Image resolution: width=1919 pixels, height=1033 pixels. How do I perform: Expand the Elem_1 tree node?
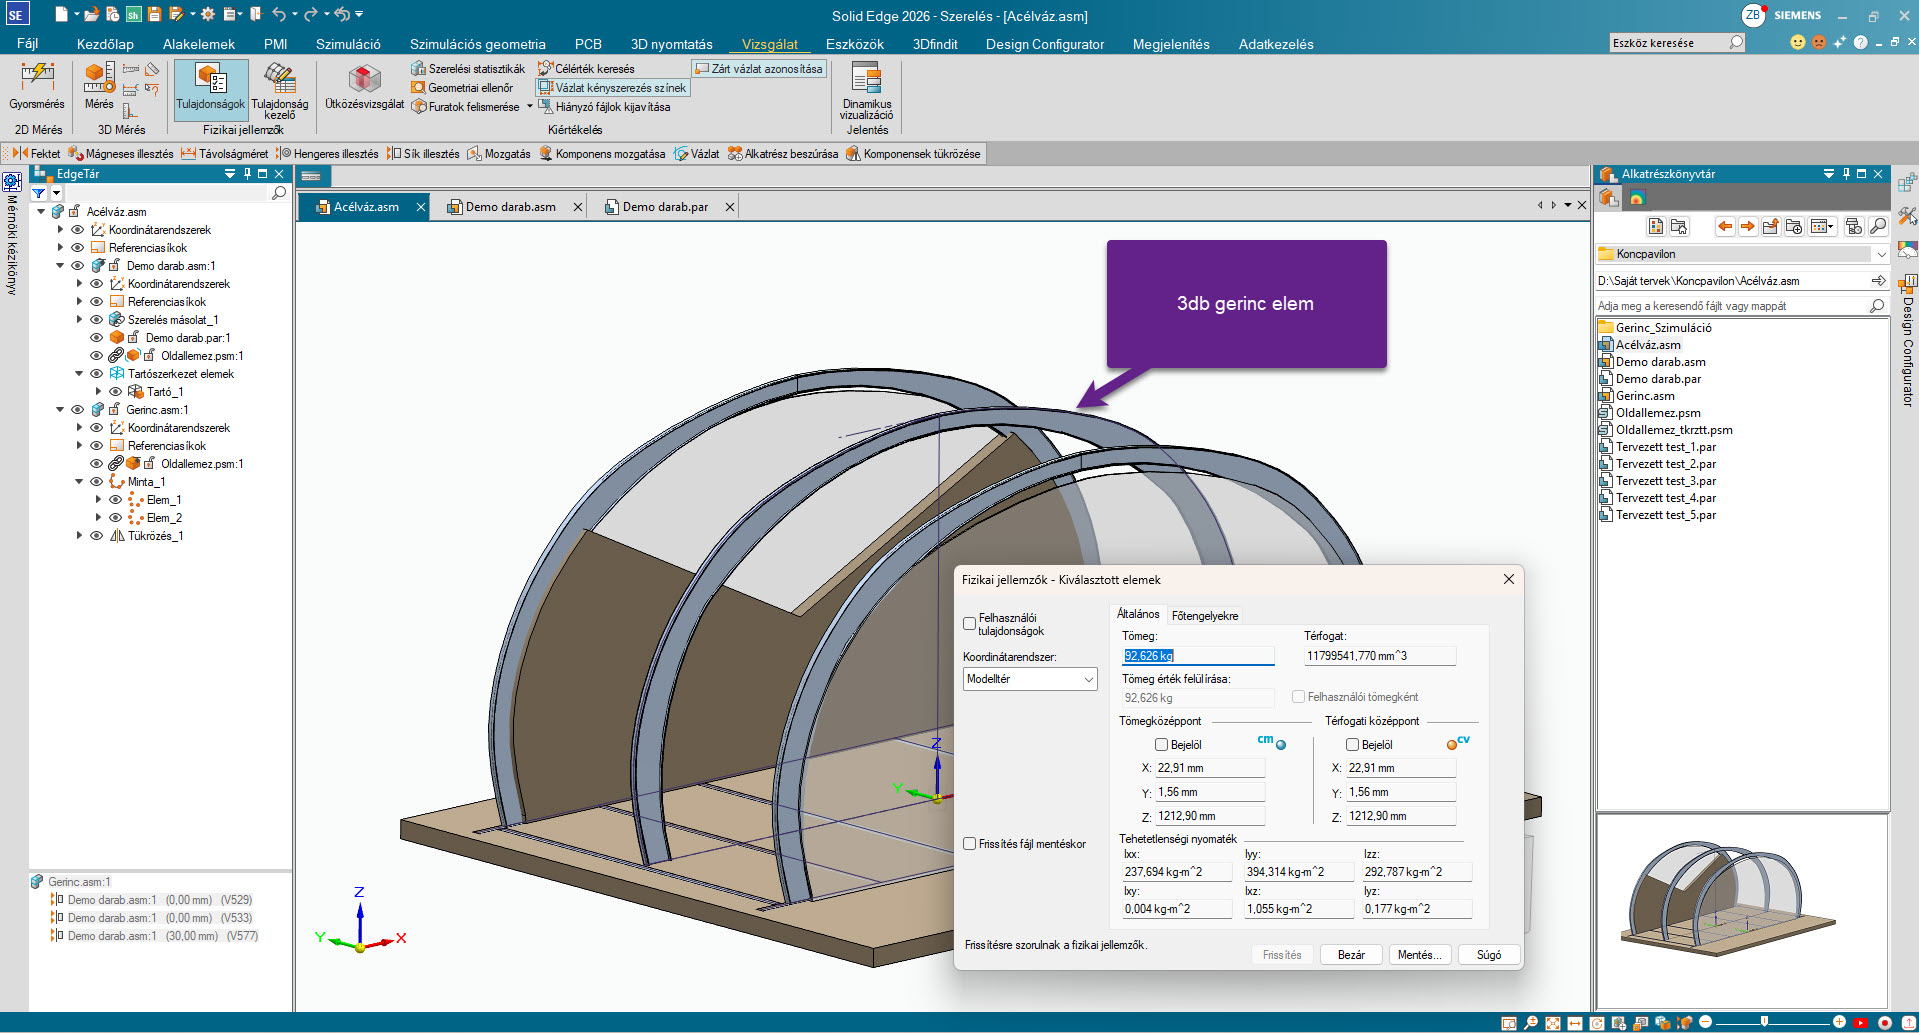98,500
